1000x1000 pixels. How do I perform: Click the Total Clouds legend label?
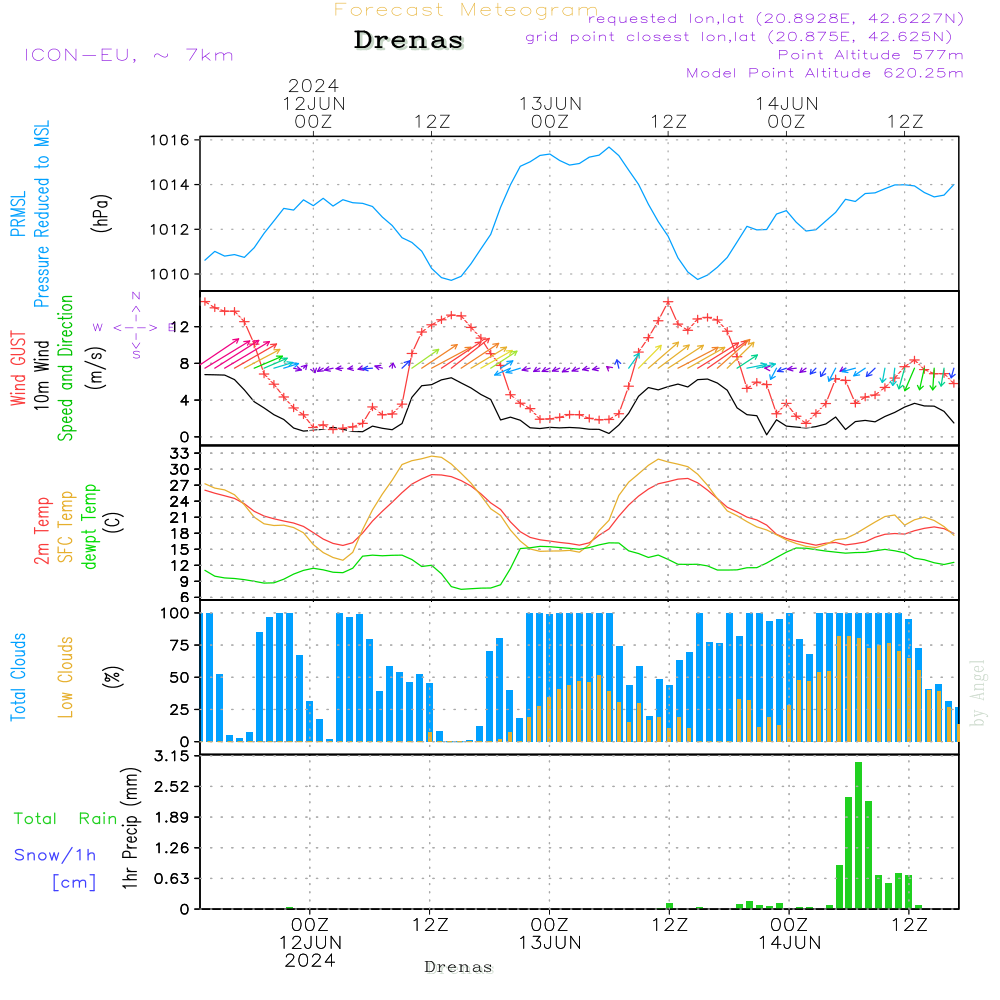18,677
